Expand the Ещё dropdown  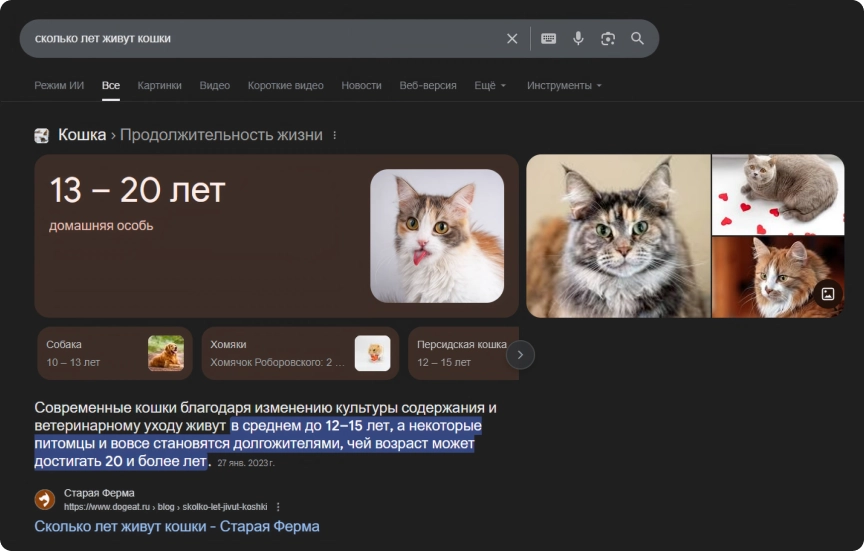click(x=490, y=85)
